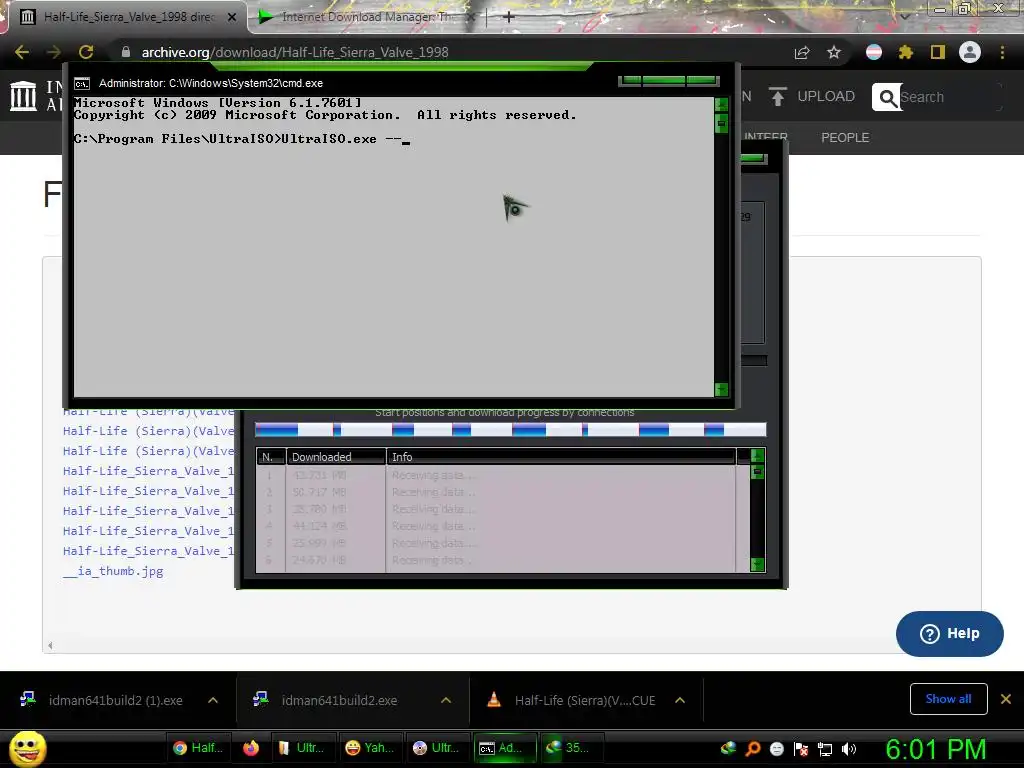This screenshot has height=768, width=1024.
Task: Open the PEOPLE menu on archive.org
Action: coord(845,138)
